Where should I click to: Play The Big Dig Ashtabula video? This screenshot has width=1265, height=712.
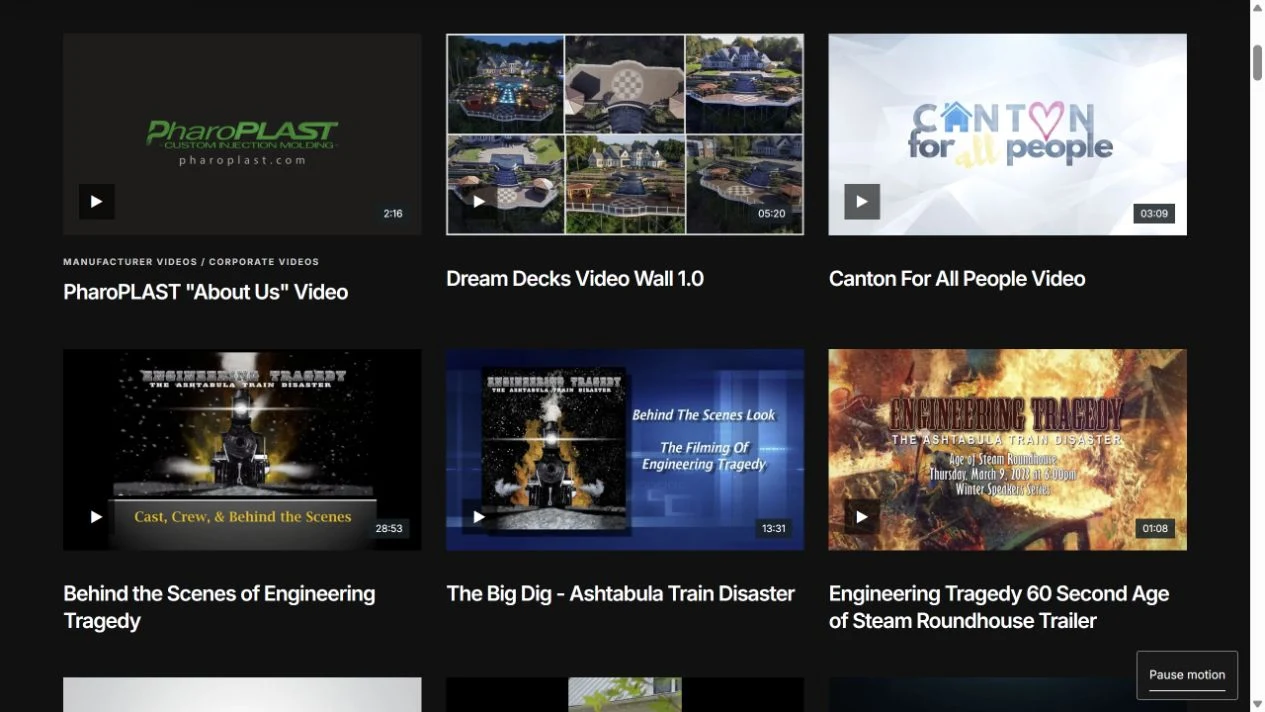479,516
